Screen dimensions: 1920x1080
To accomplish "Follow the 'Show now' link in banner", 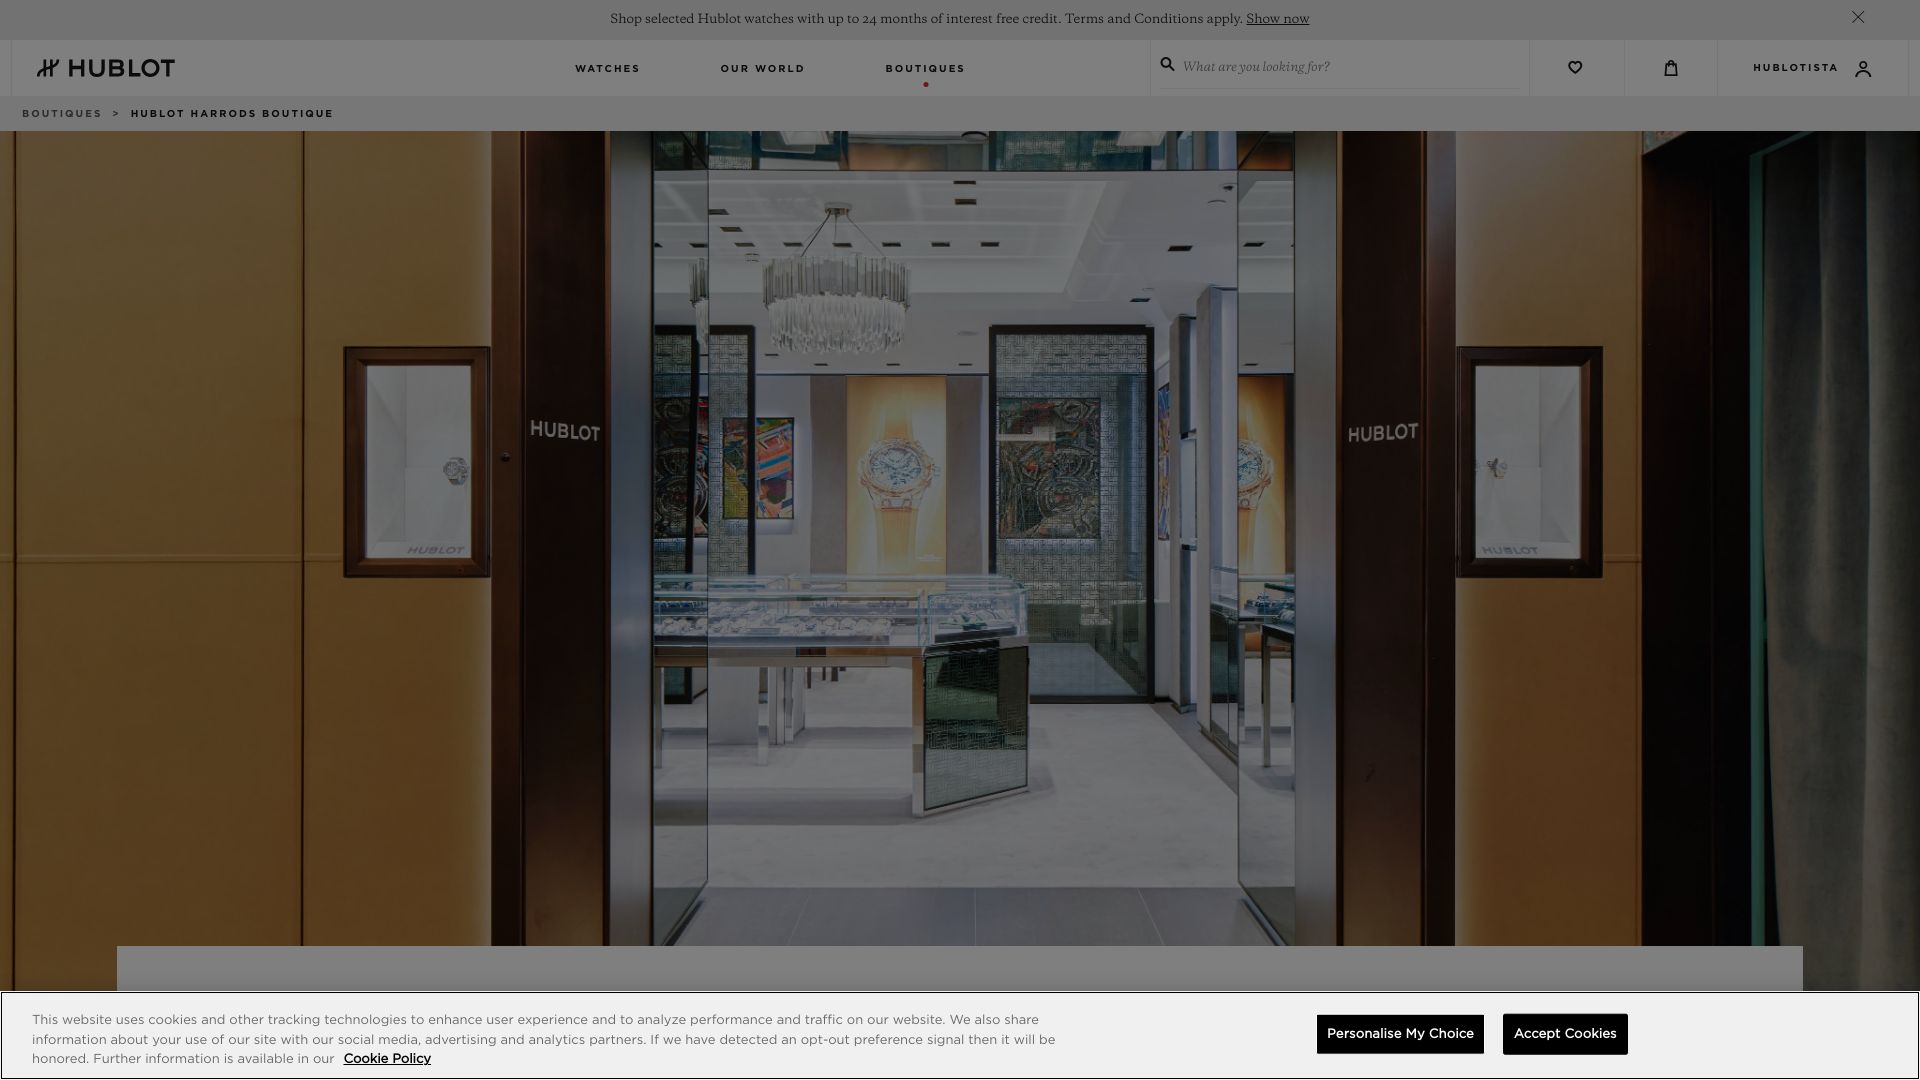I will point(1277,19).
